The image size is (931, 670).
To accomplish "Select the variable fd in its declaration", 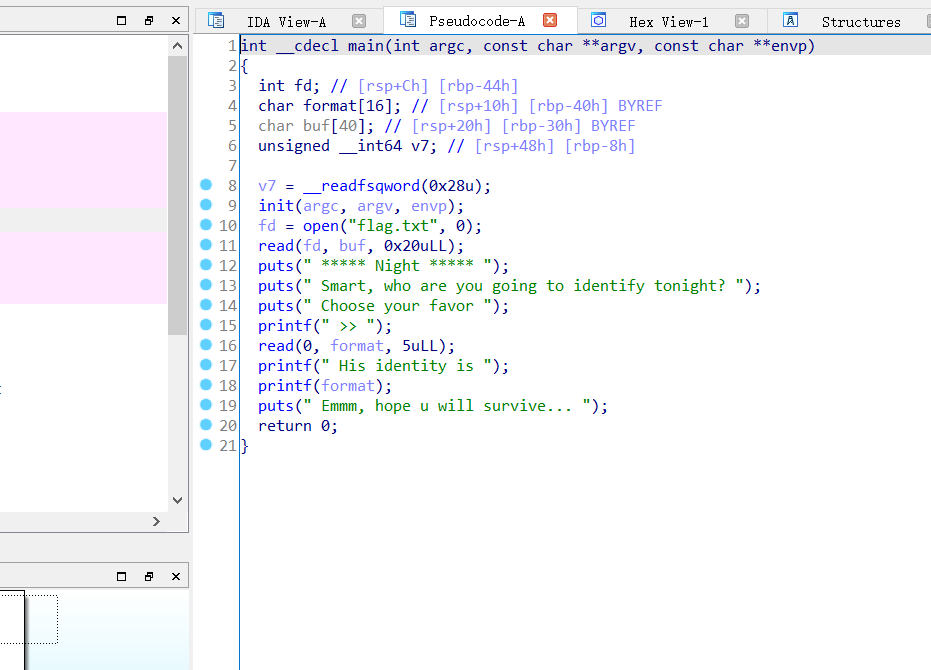I will point(303,86).
